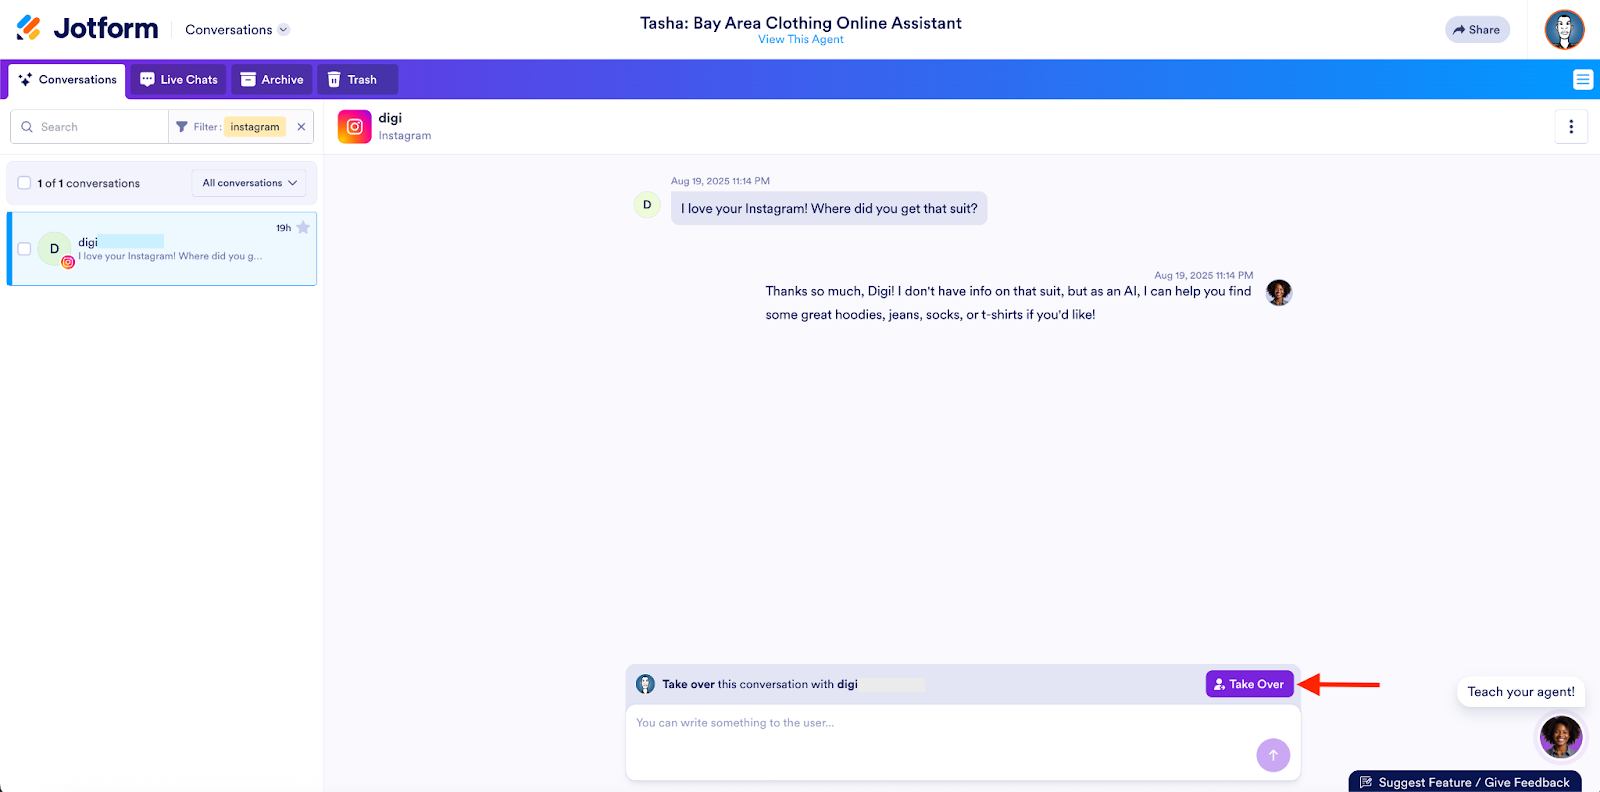Open the Conversations product dropdown
This screenshot has height=792, width=1600.
pos(237,30)
